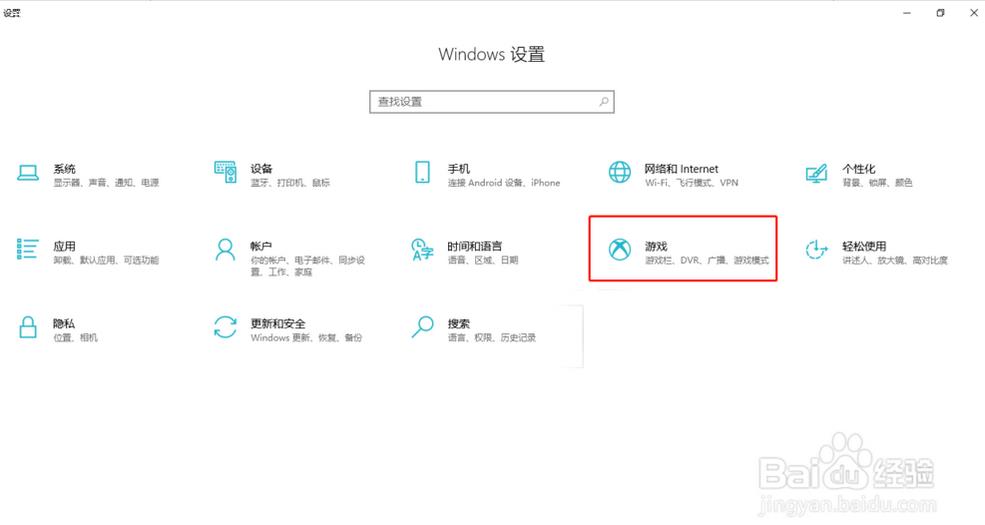The image size is (985, 525).
Task: Open the Devices (设备) keyboard icon
Action: pyautogui.click(x=225, y=172)
